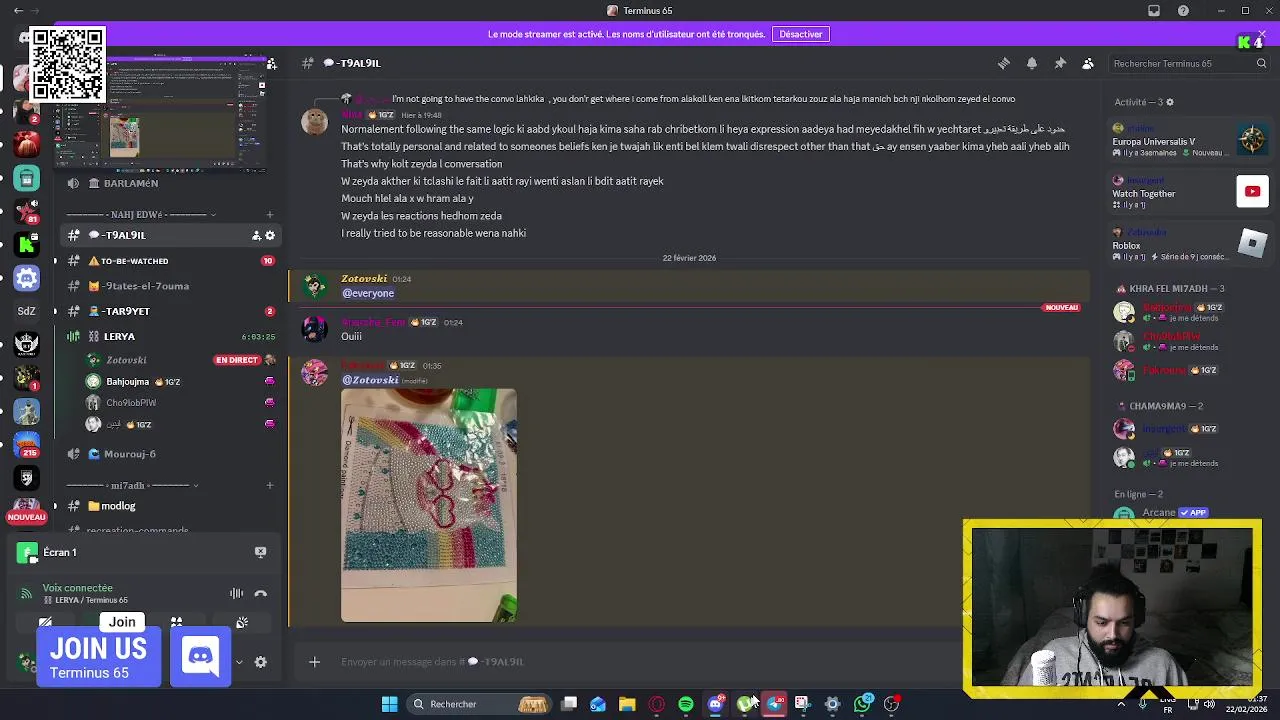The image size is (1280, 720).
Task: Open the Mourouj-6 voice channel
Action: pos(170,454)
